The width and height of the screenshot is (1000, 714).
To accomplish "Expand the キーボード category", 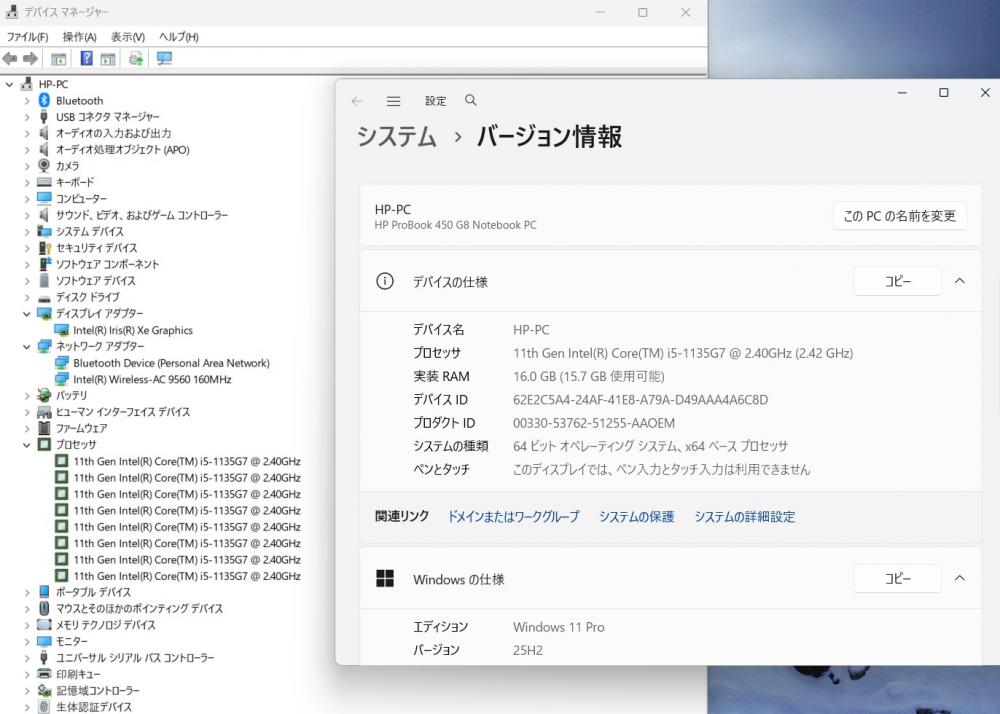I will 27,183.
